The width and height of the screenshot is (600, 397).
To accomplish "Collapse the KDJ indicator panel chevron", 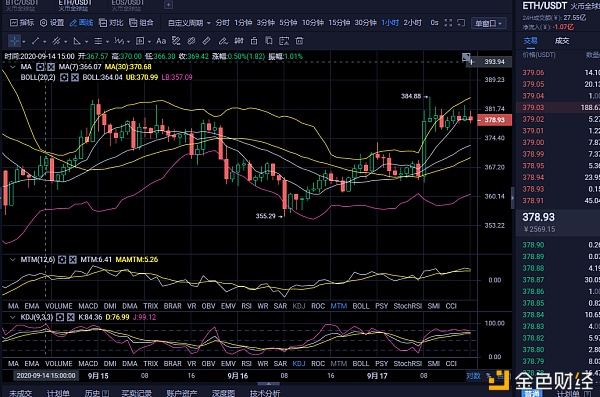I will 13,317.
